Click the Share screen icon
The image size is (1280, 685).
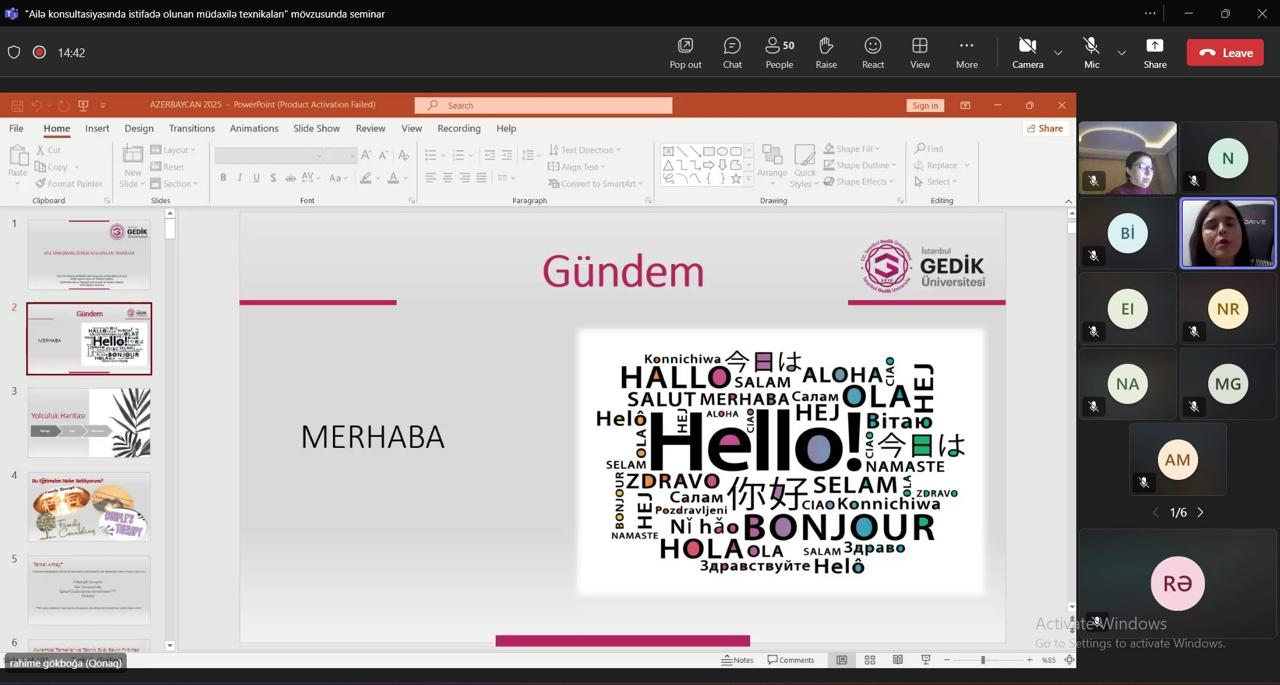[1155, 52]
